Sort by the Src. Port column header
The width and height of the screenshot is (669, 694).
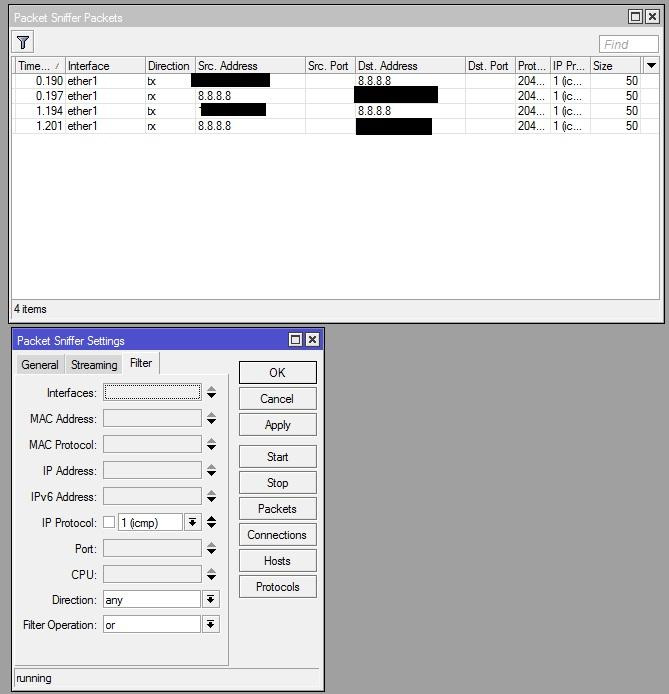point(330,66)
